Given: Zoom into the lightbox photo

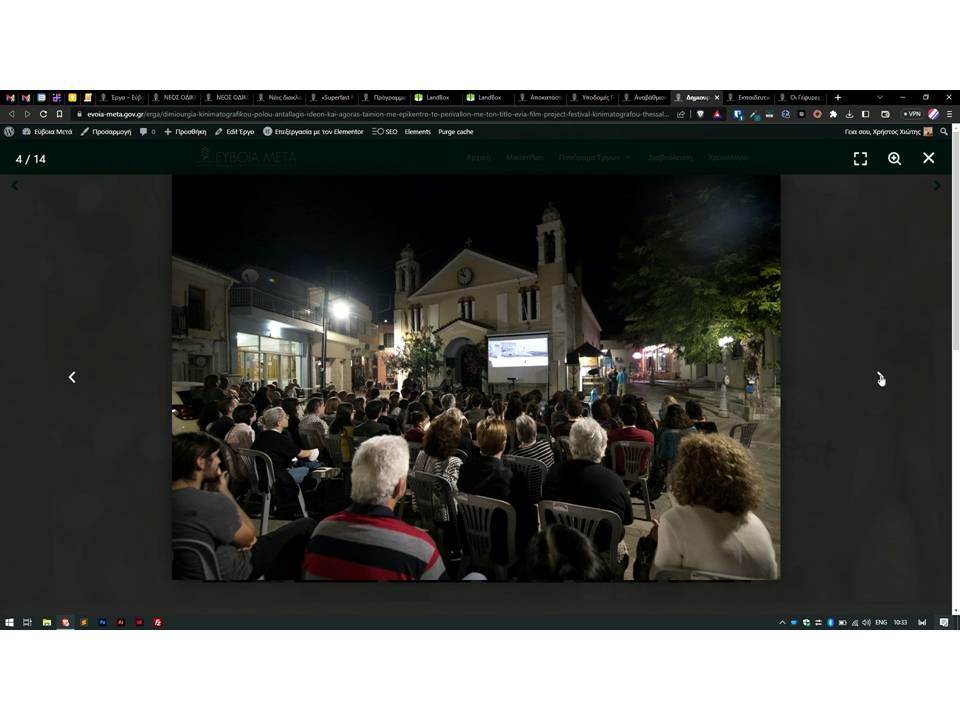Looking at the screenshot, I should click(894, 159).
